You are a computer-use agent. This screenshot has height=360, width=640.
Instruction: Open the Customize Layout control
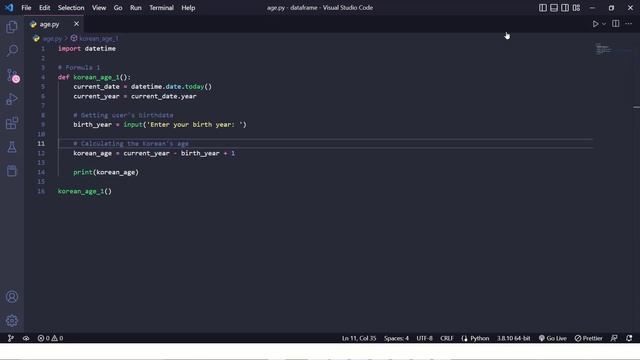click(576, 8)
